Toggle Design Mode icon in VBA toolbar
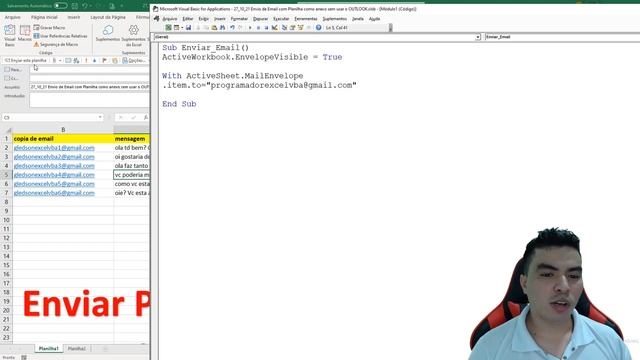This screenshot has width=640, height=360. [x=275, y=28]
